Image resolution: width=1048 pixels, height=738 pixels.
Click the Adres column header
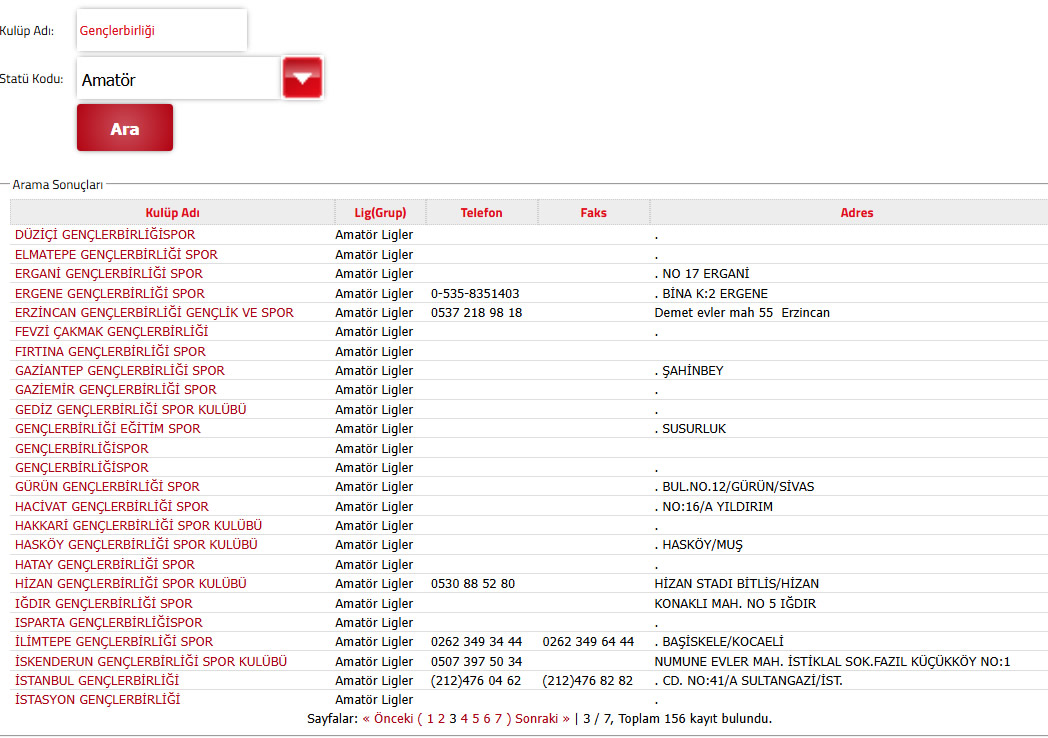tap(857, 213)
